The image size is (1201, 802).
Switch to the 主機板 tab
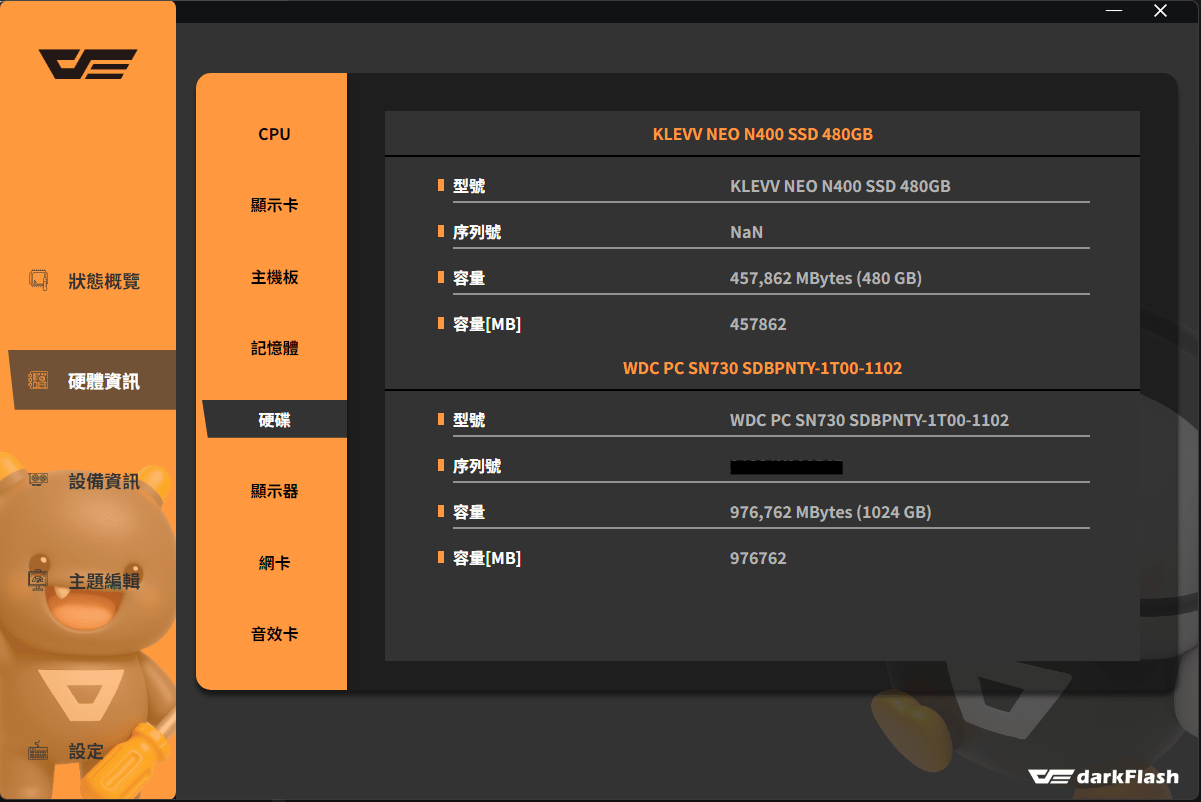tap(274, 277)
